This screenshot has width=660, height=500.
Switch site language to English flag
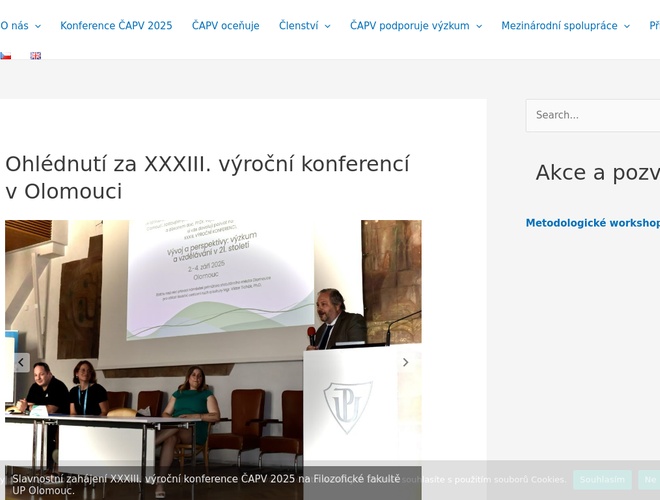click(x=36, y=56)
